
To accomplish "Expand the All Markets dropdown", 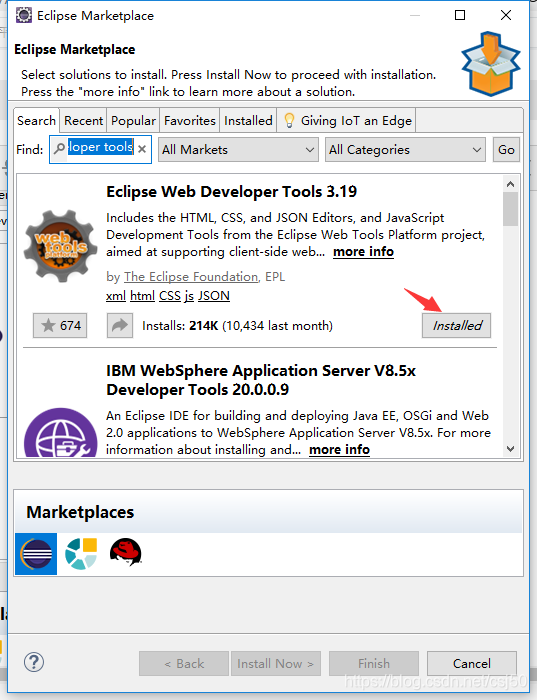I will [x=238, y=150].
